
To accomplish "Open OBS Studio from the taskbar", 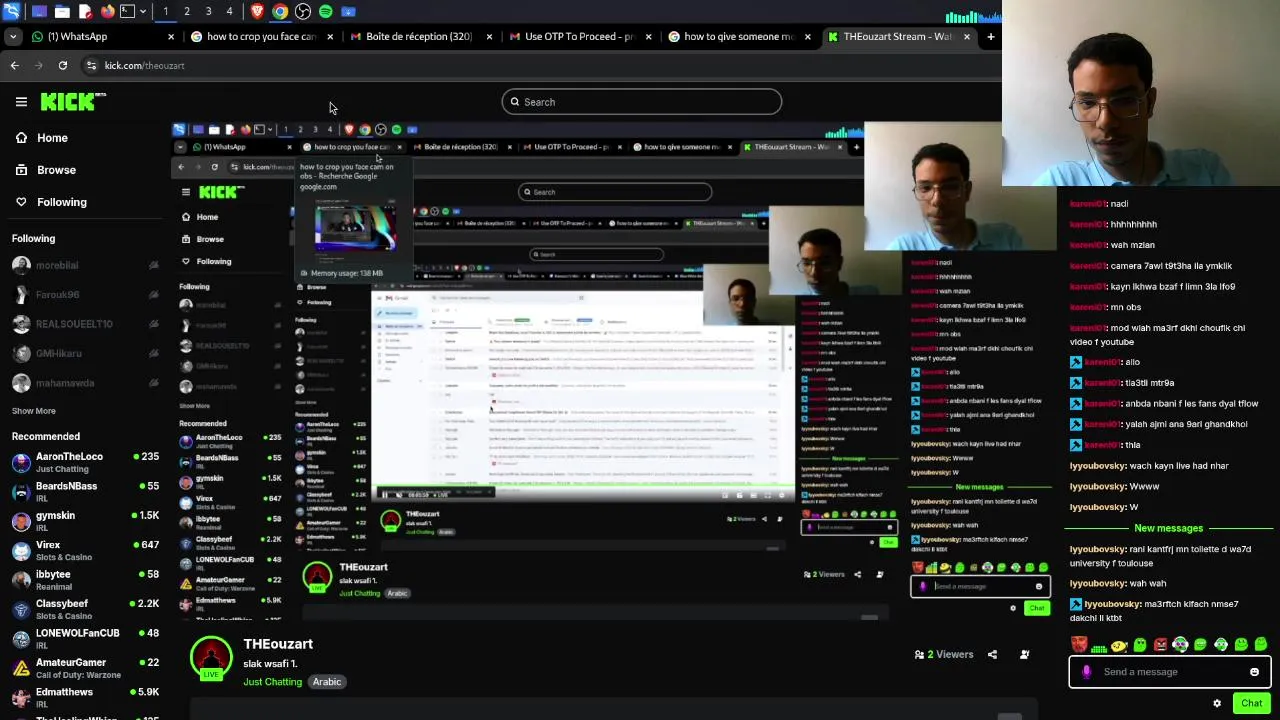I will tap(303, 12).
